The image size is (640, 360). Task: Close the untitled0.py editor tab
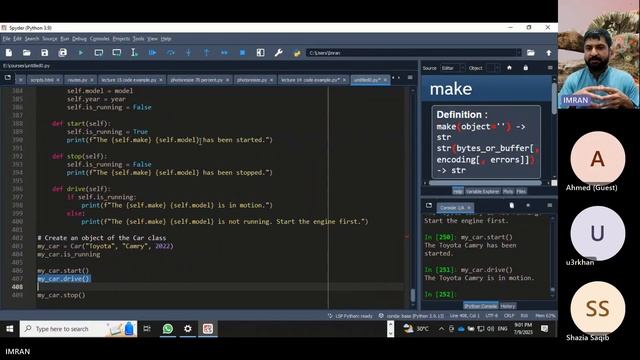click(x=385, y=80)
